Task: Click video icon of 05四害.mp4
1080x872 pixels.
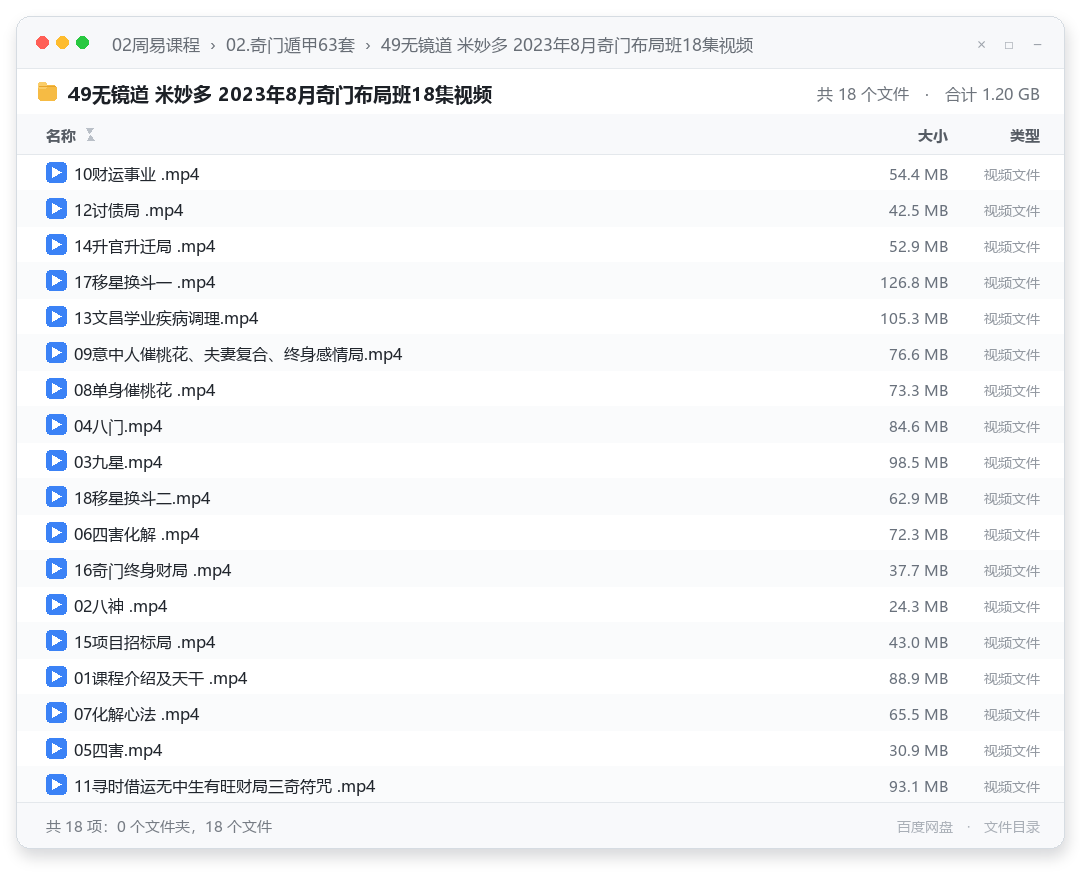Action: click(x=56, y=749)
